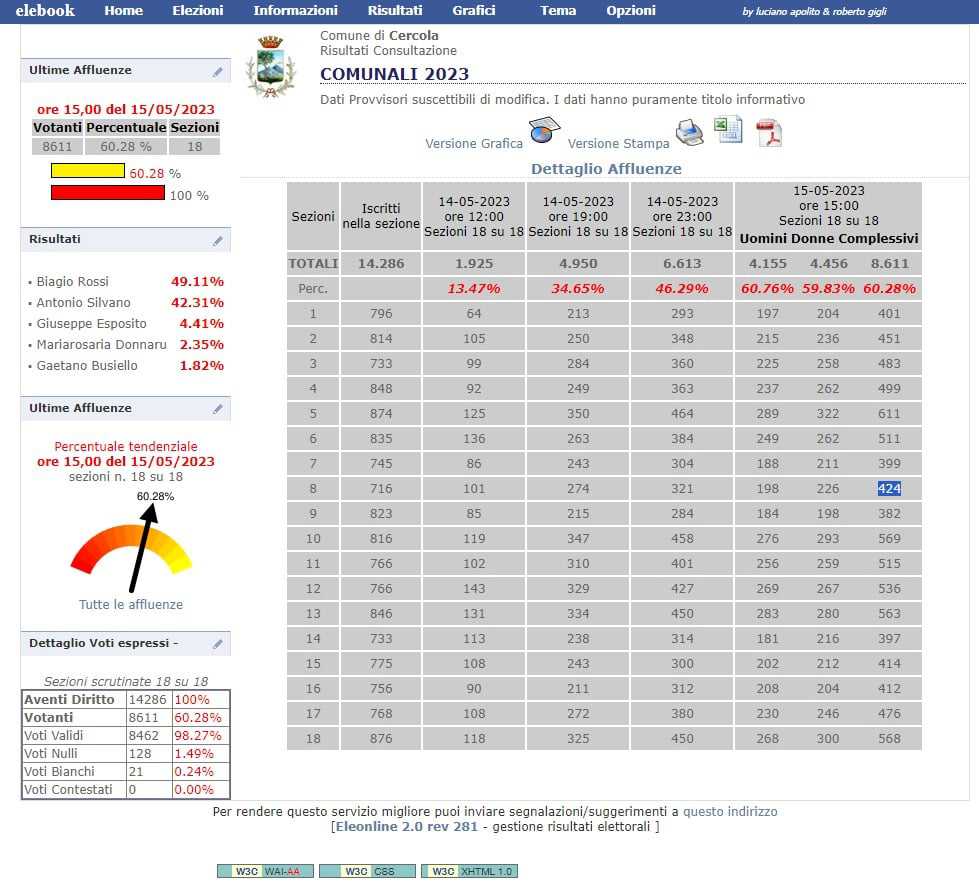Click the highlighted 424 cell in section 8

point(889,489)
